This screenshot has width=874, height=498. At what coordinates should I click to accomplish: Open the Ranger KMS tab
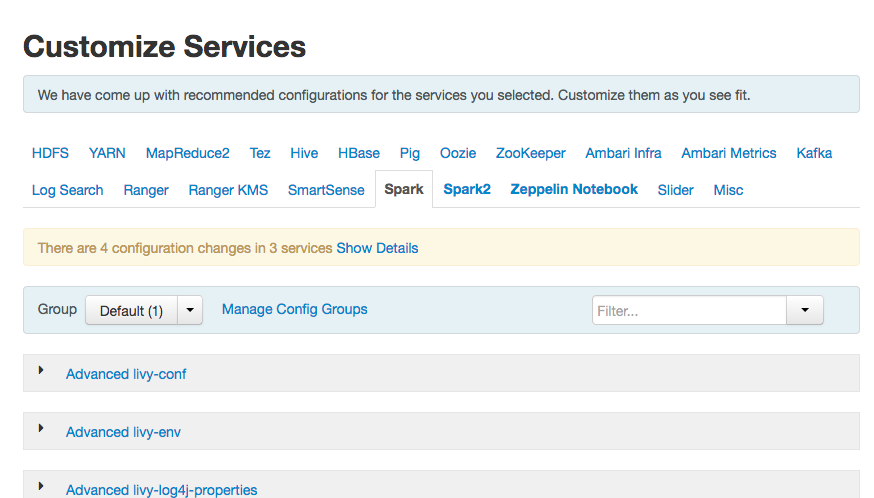pyautogui.click(x=228, y=190)
